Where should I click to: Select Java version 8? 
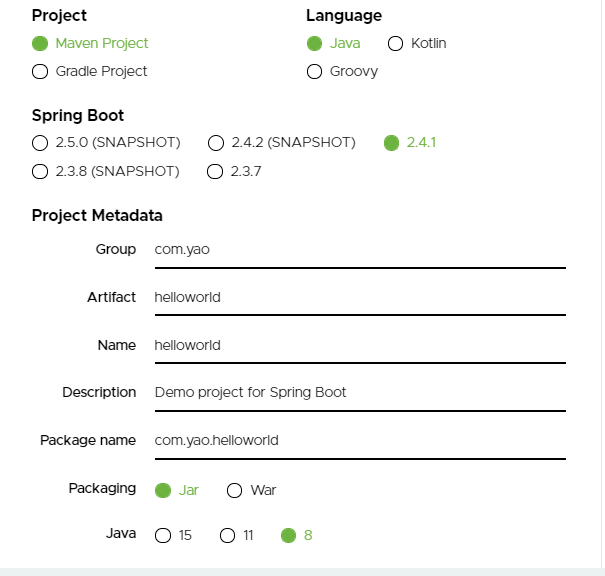pos(289,536)
